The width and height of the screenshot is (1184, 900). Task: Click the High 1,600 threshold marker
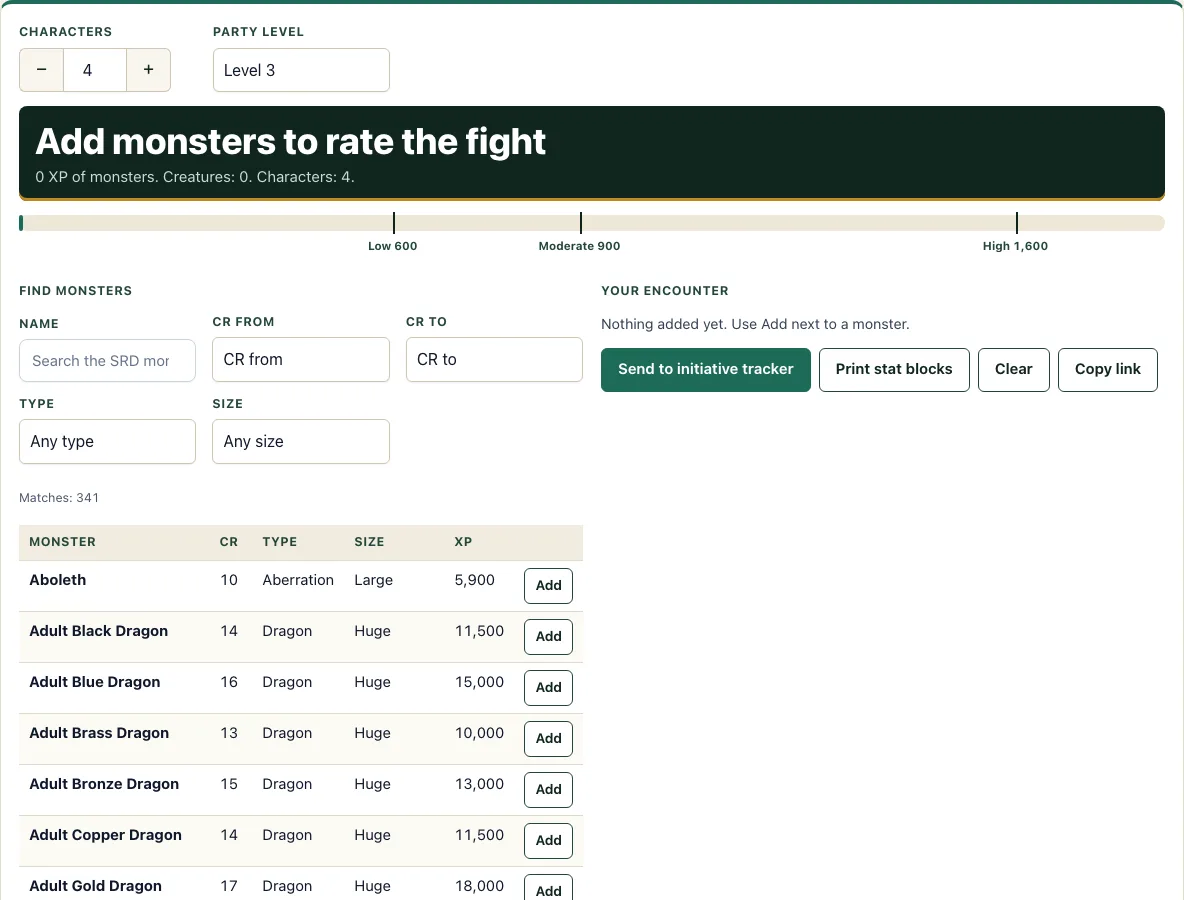coord(1016,246)
